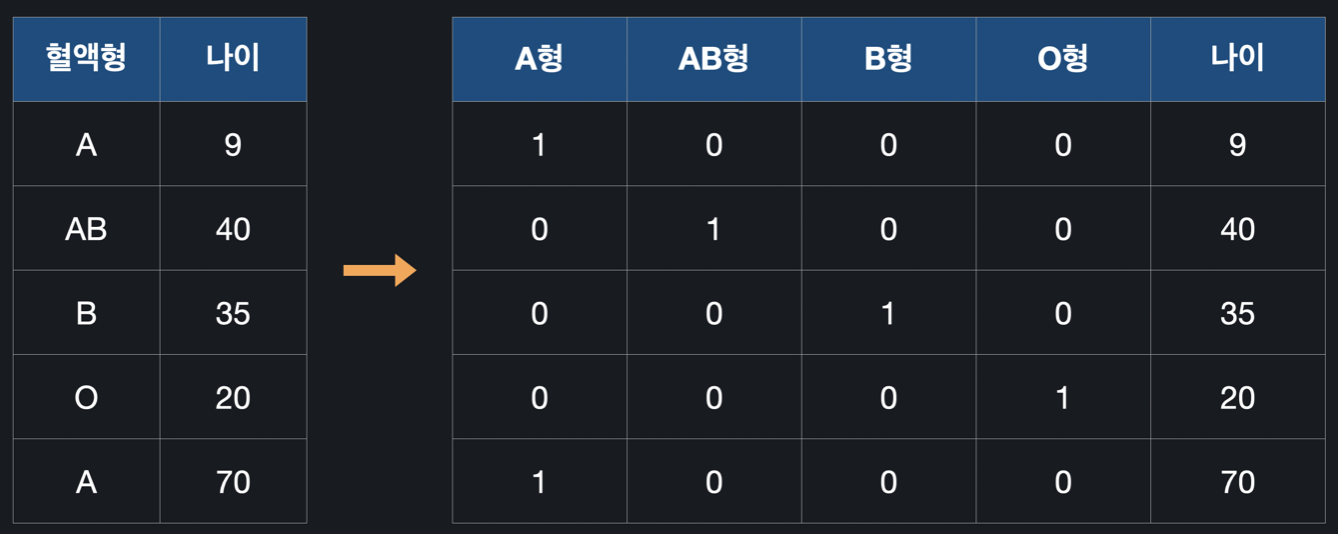Image resolution: width=1338 pixels, height=534 pixels.
Task: Click the left table cell with age 9
Action: pos(233,144)
